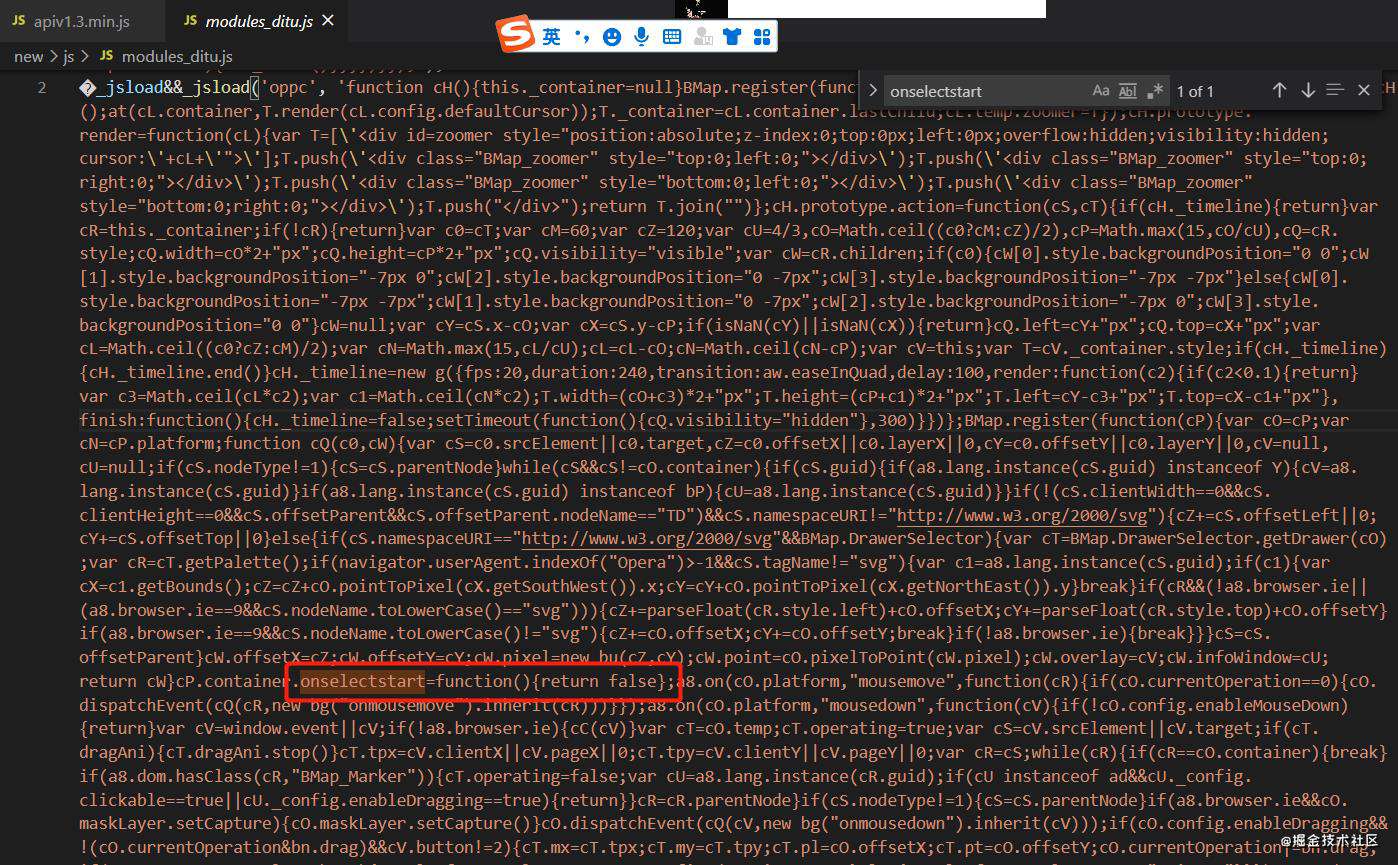Viewport: 1398px width, 865px height.
Task: Toggle Match Case in find widget
Action: (1100, 91)
